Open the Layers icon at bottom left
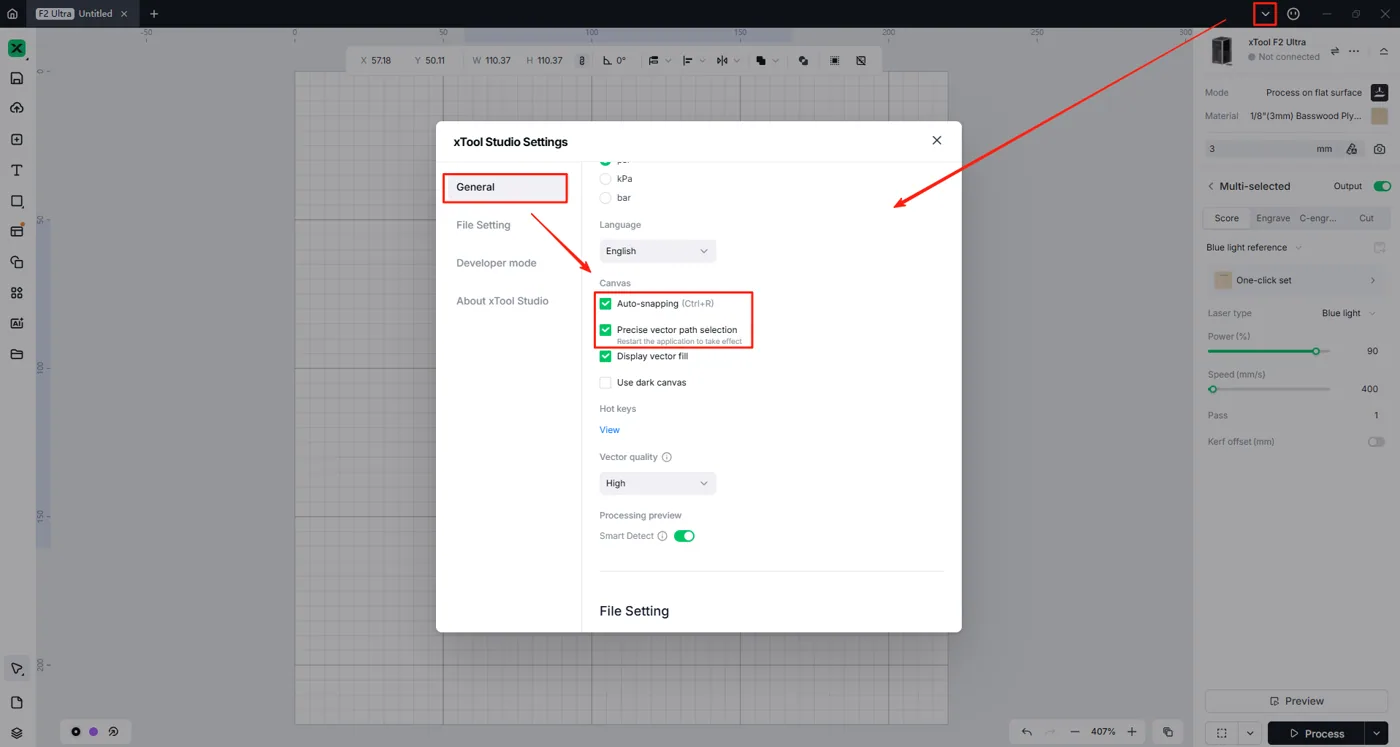Screen dimensions: 1400x747 (x=17, y=733)
